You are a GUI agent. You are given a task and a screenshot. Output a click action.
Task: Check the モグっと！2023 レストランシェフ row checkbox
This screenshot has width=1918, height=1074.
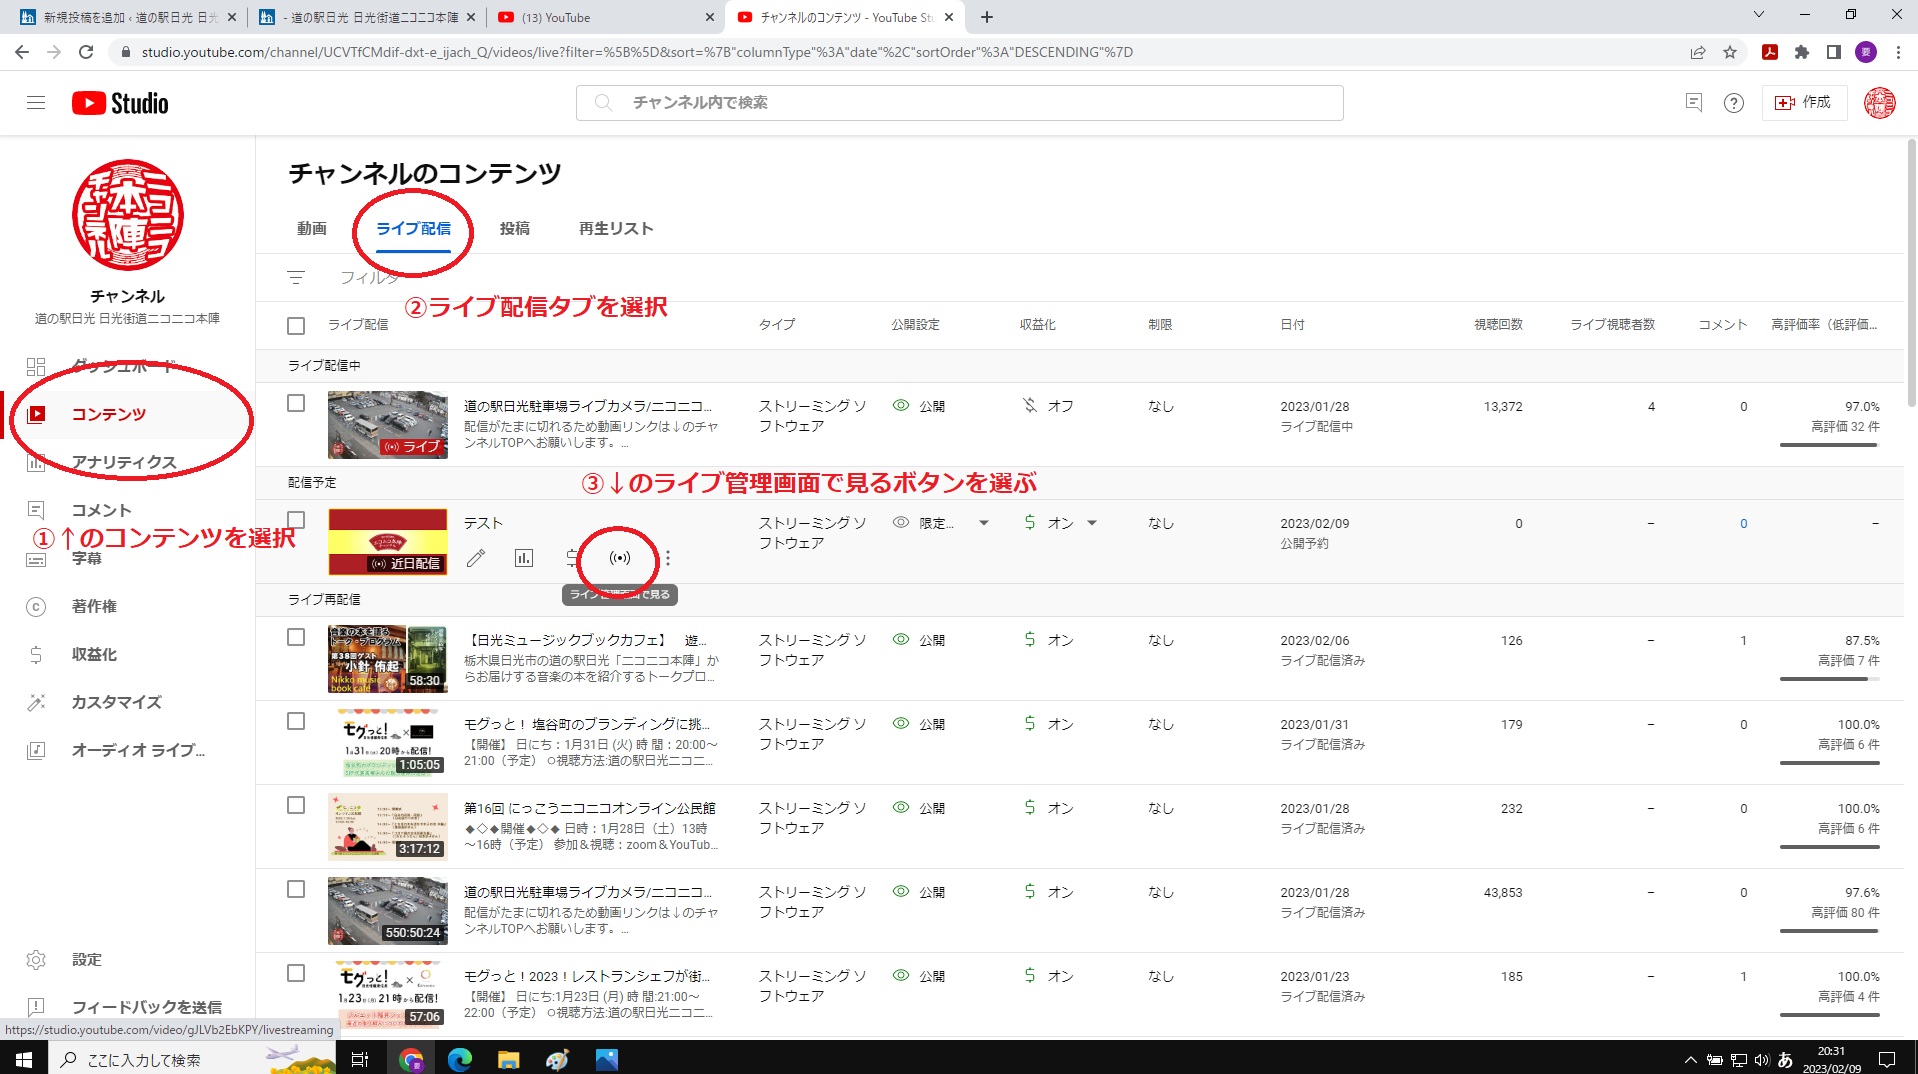[x=296, y=973]
